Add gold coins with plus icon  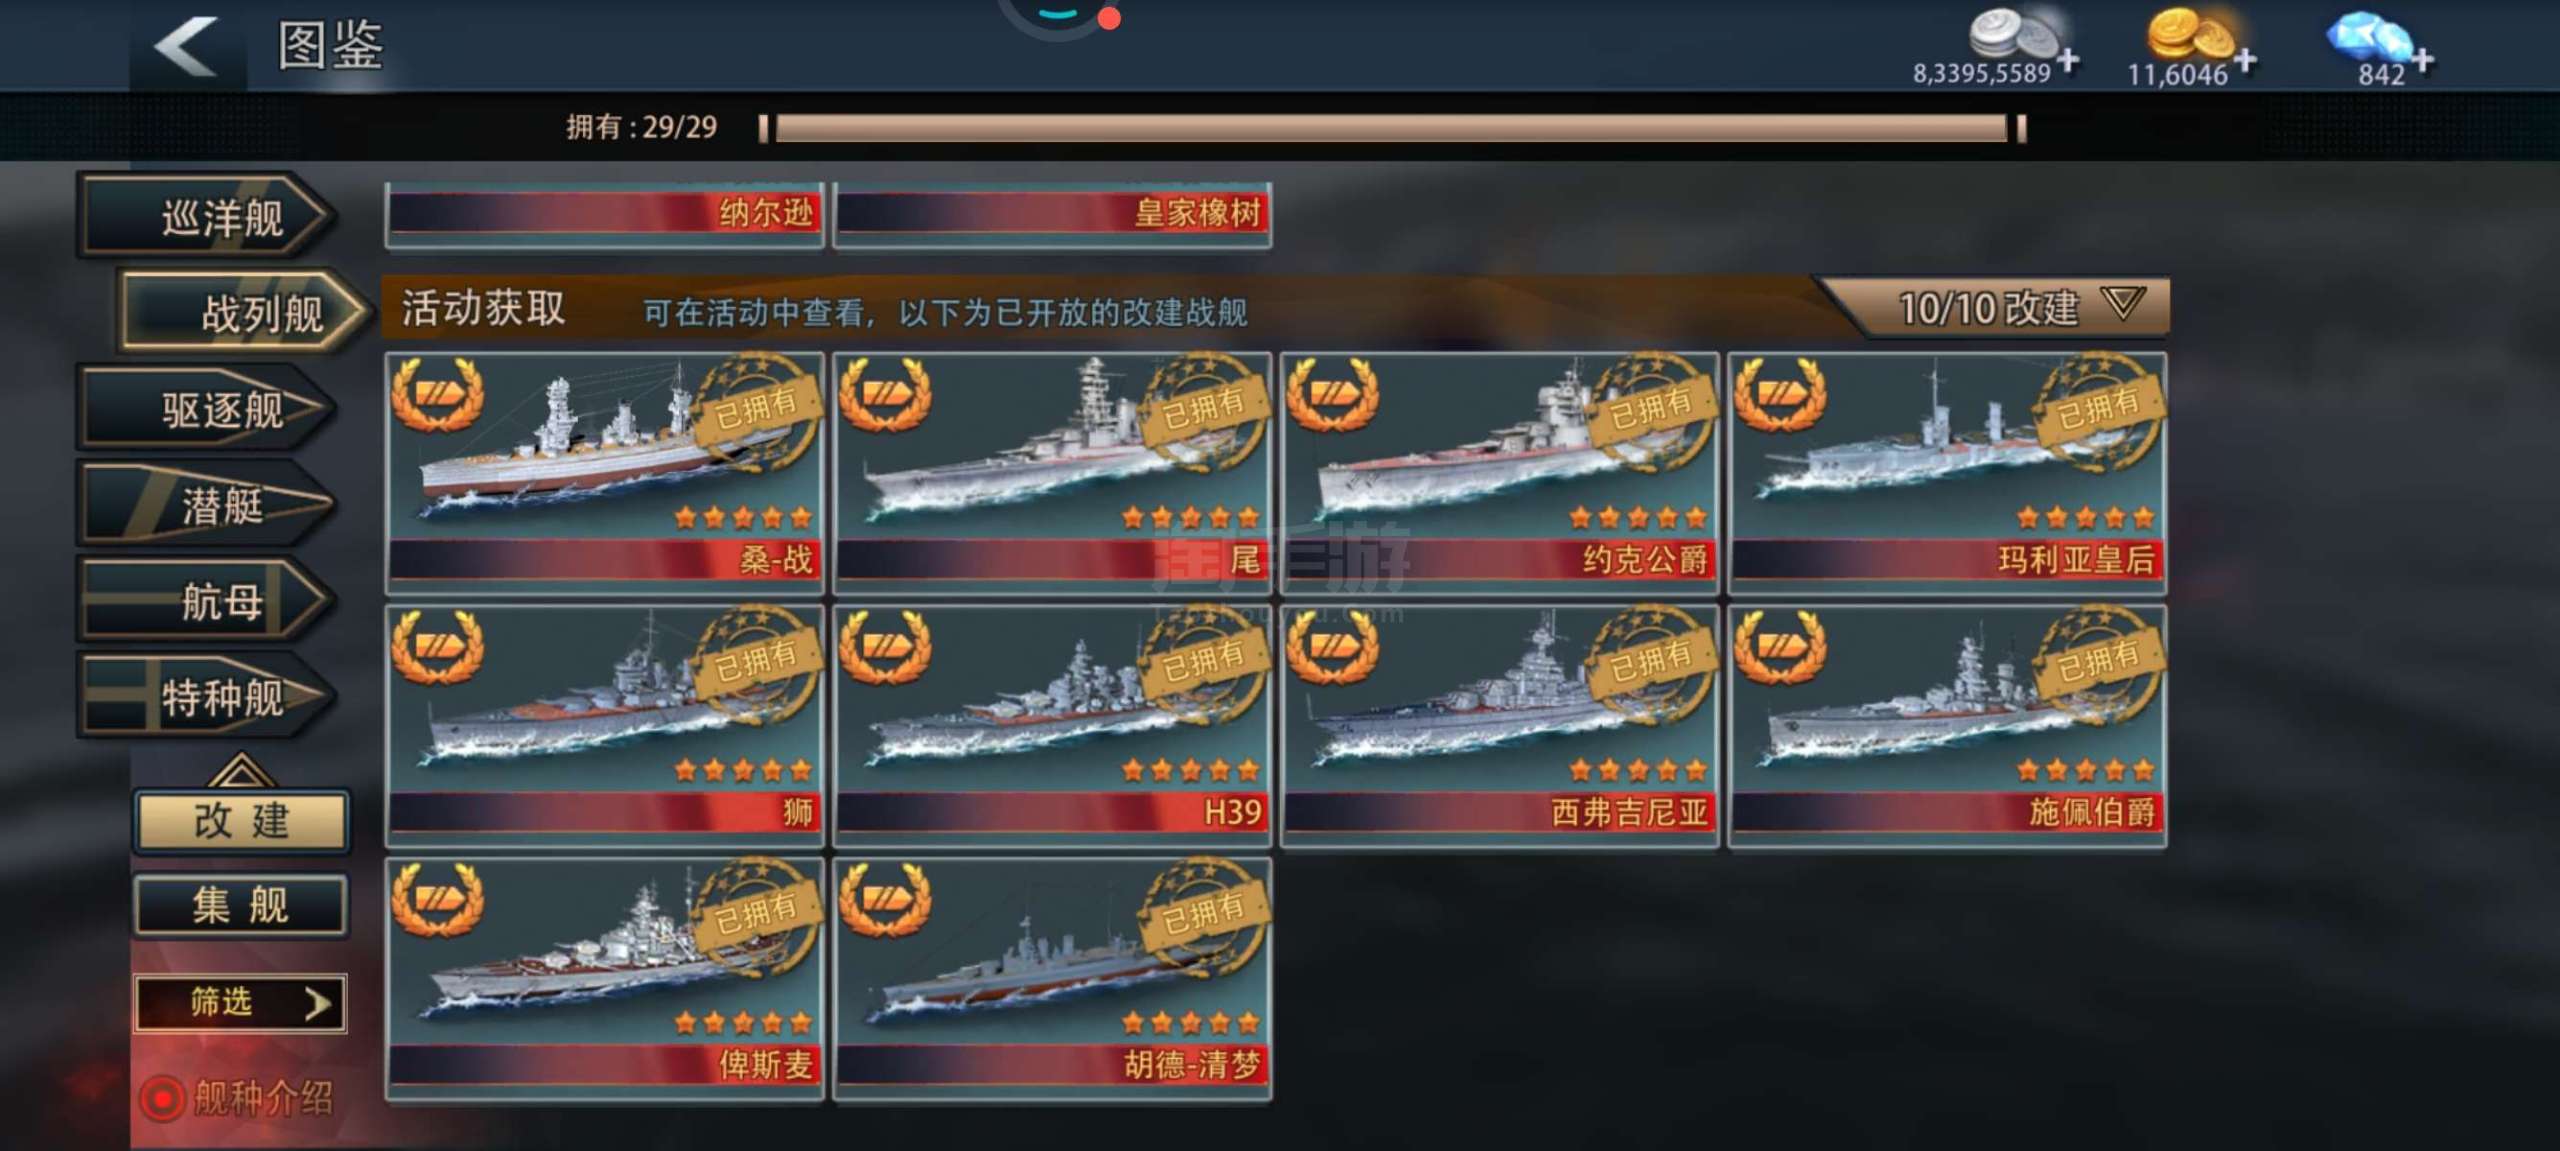(2244, 62)
